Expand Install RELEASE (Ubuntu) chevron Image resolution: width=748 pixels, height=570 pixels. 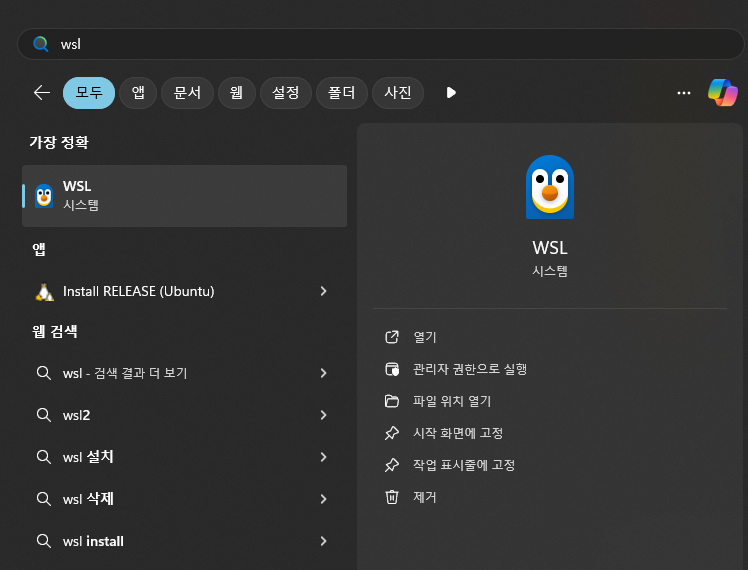point(323,291)
